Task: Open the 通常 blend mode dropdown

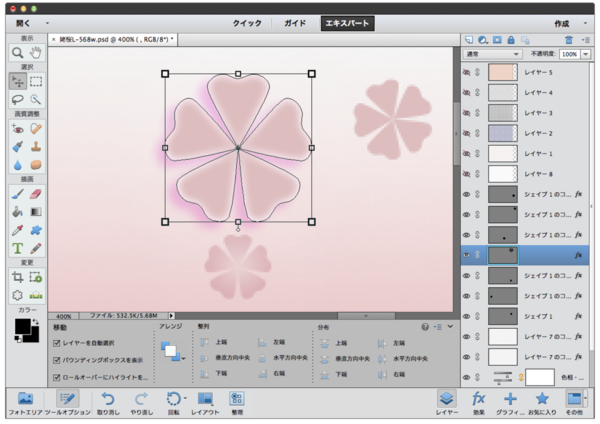Action: click(x=492, y=54)
